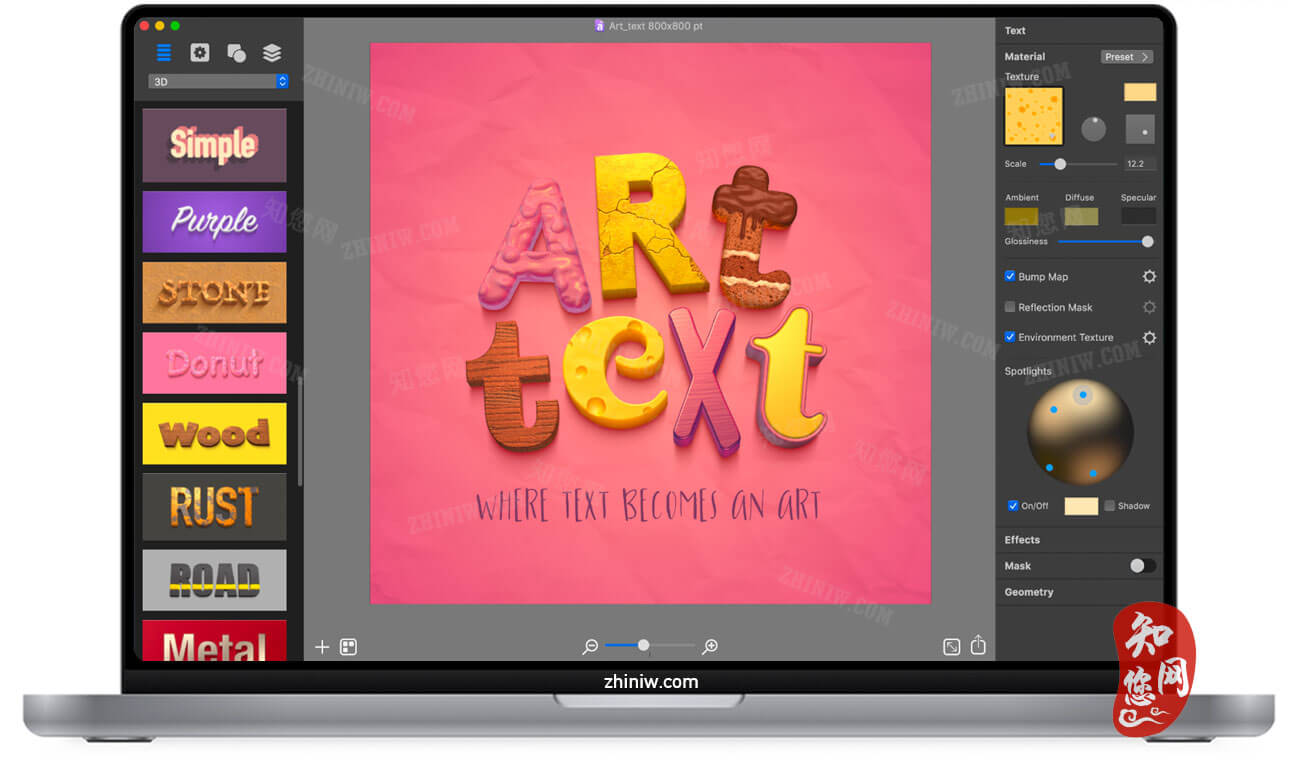Adjust the canvas zoom slider

pyautogui.click(x=650, y=646)
